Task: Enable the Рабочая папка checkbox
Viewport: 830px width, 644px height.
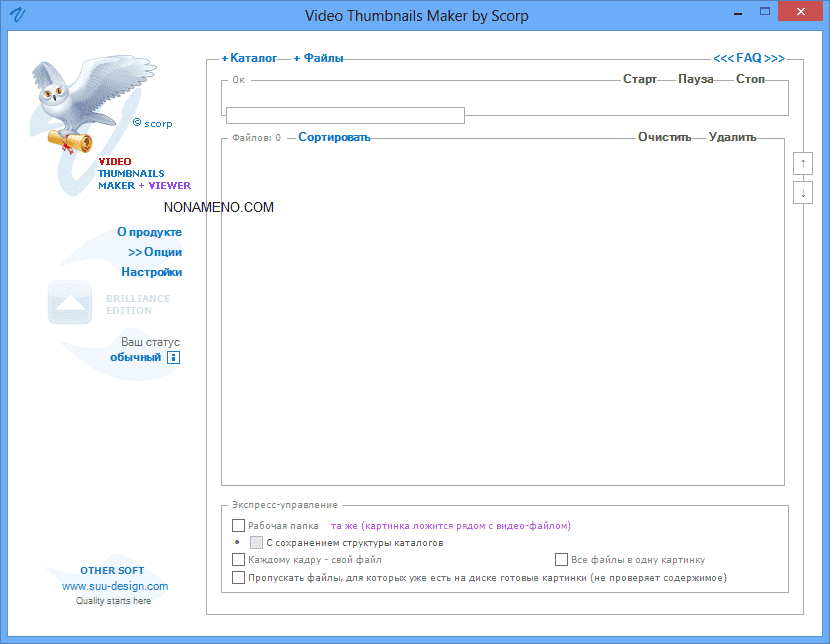Action: pyautogui.click(x=238, y=525)
